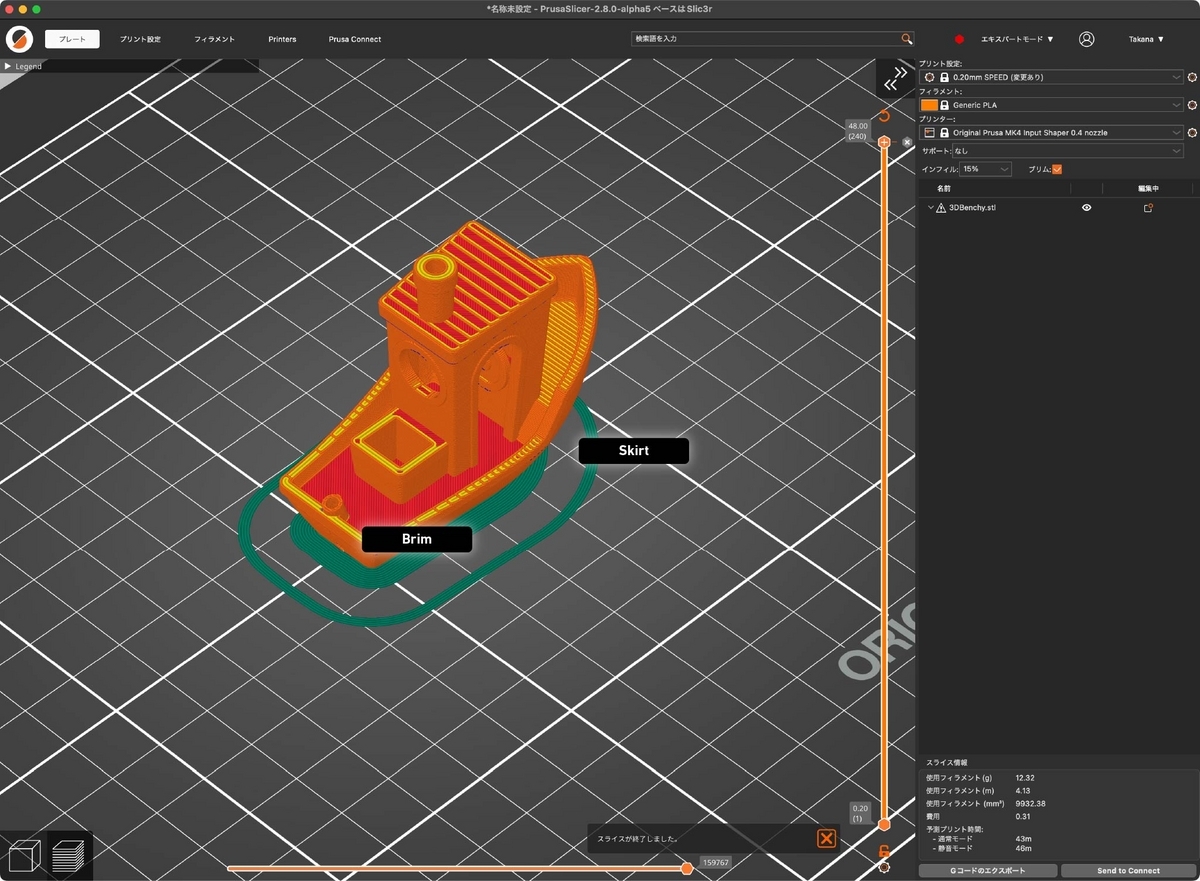Close the slicing finished notification
Image resolution: width=1200 pixels, height=881 pixels.
[826, 839]
